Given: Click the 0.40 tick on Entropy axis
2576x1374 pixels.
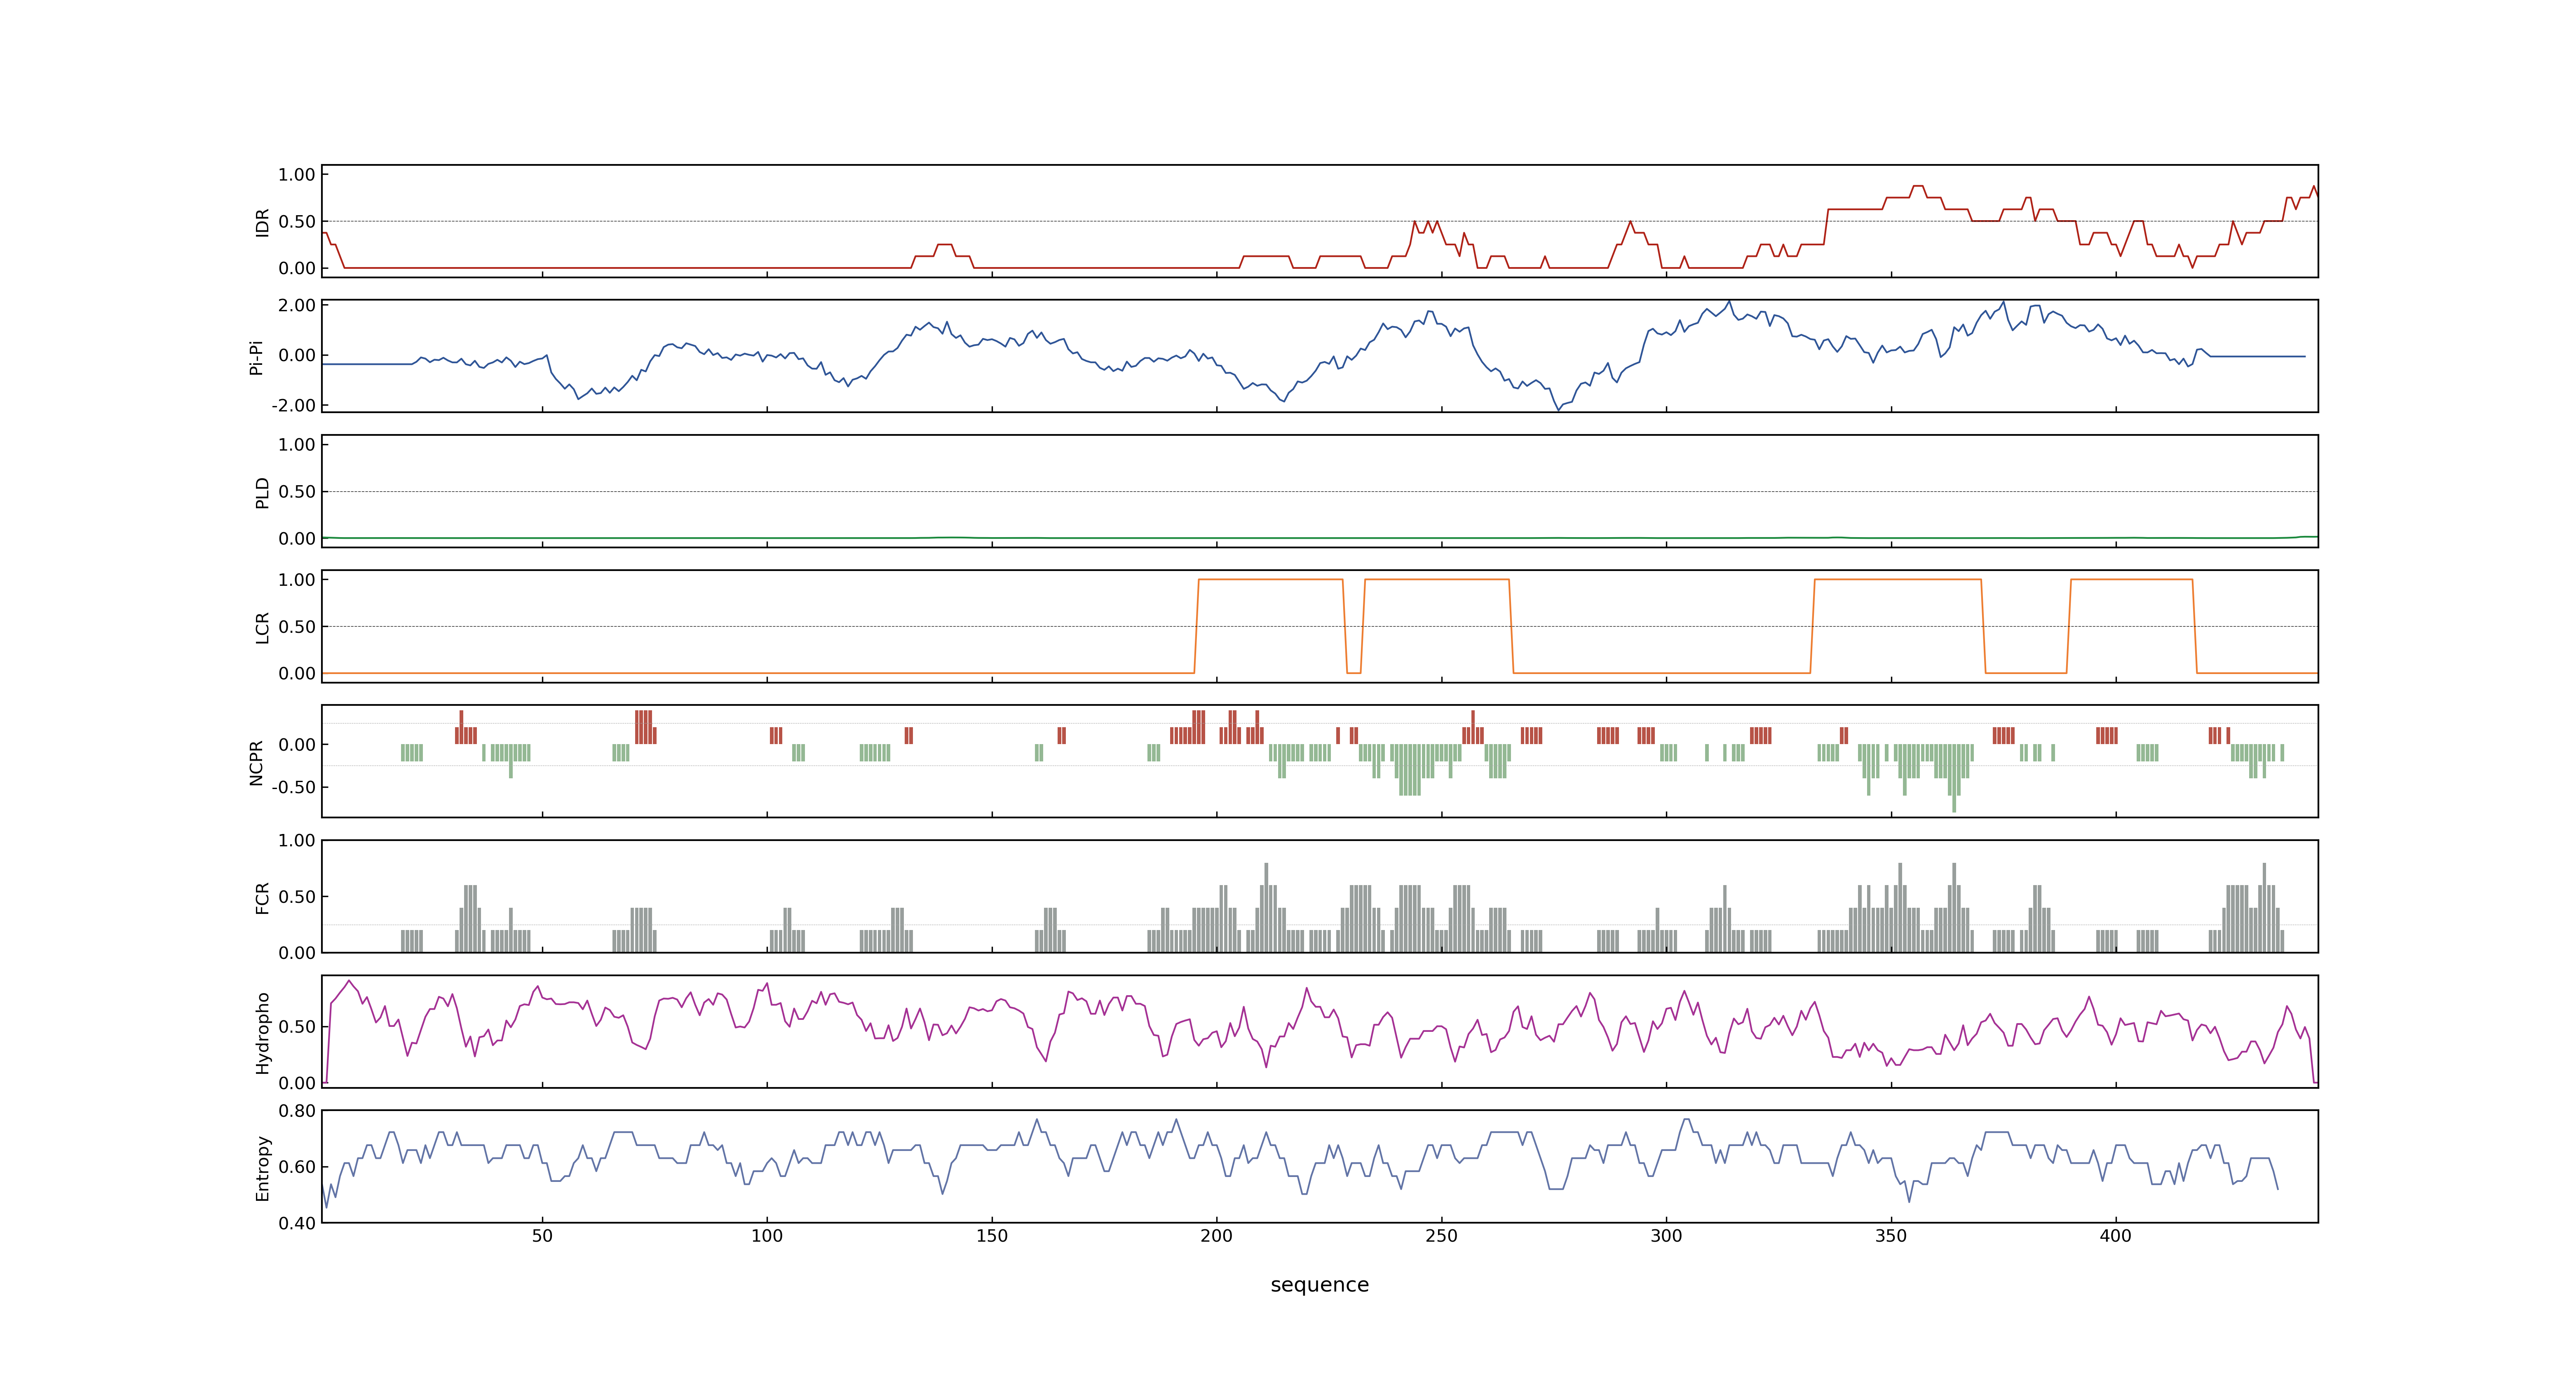Looking at the screenshot, I should tap(297, 1223).
